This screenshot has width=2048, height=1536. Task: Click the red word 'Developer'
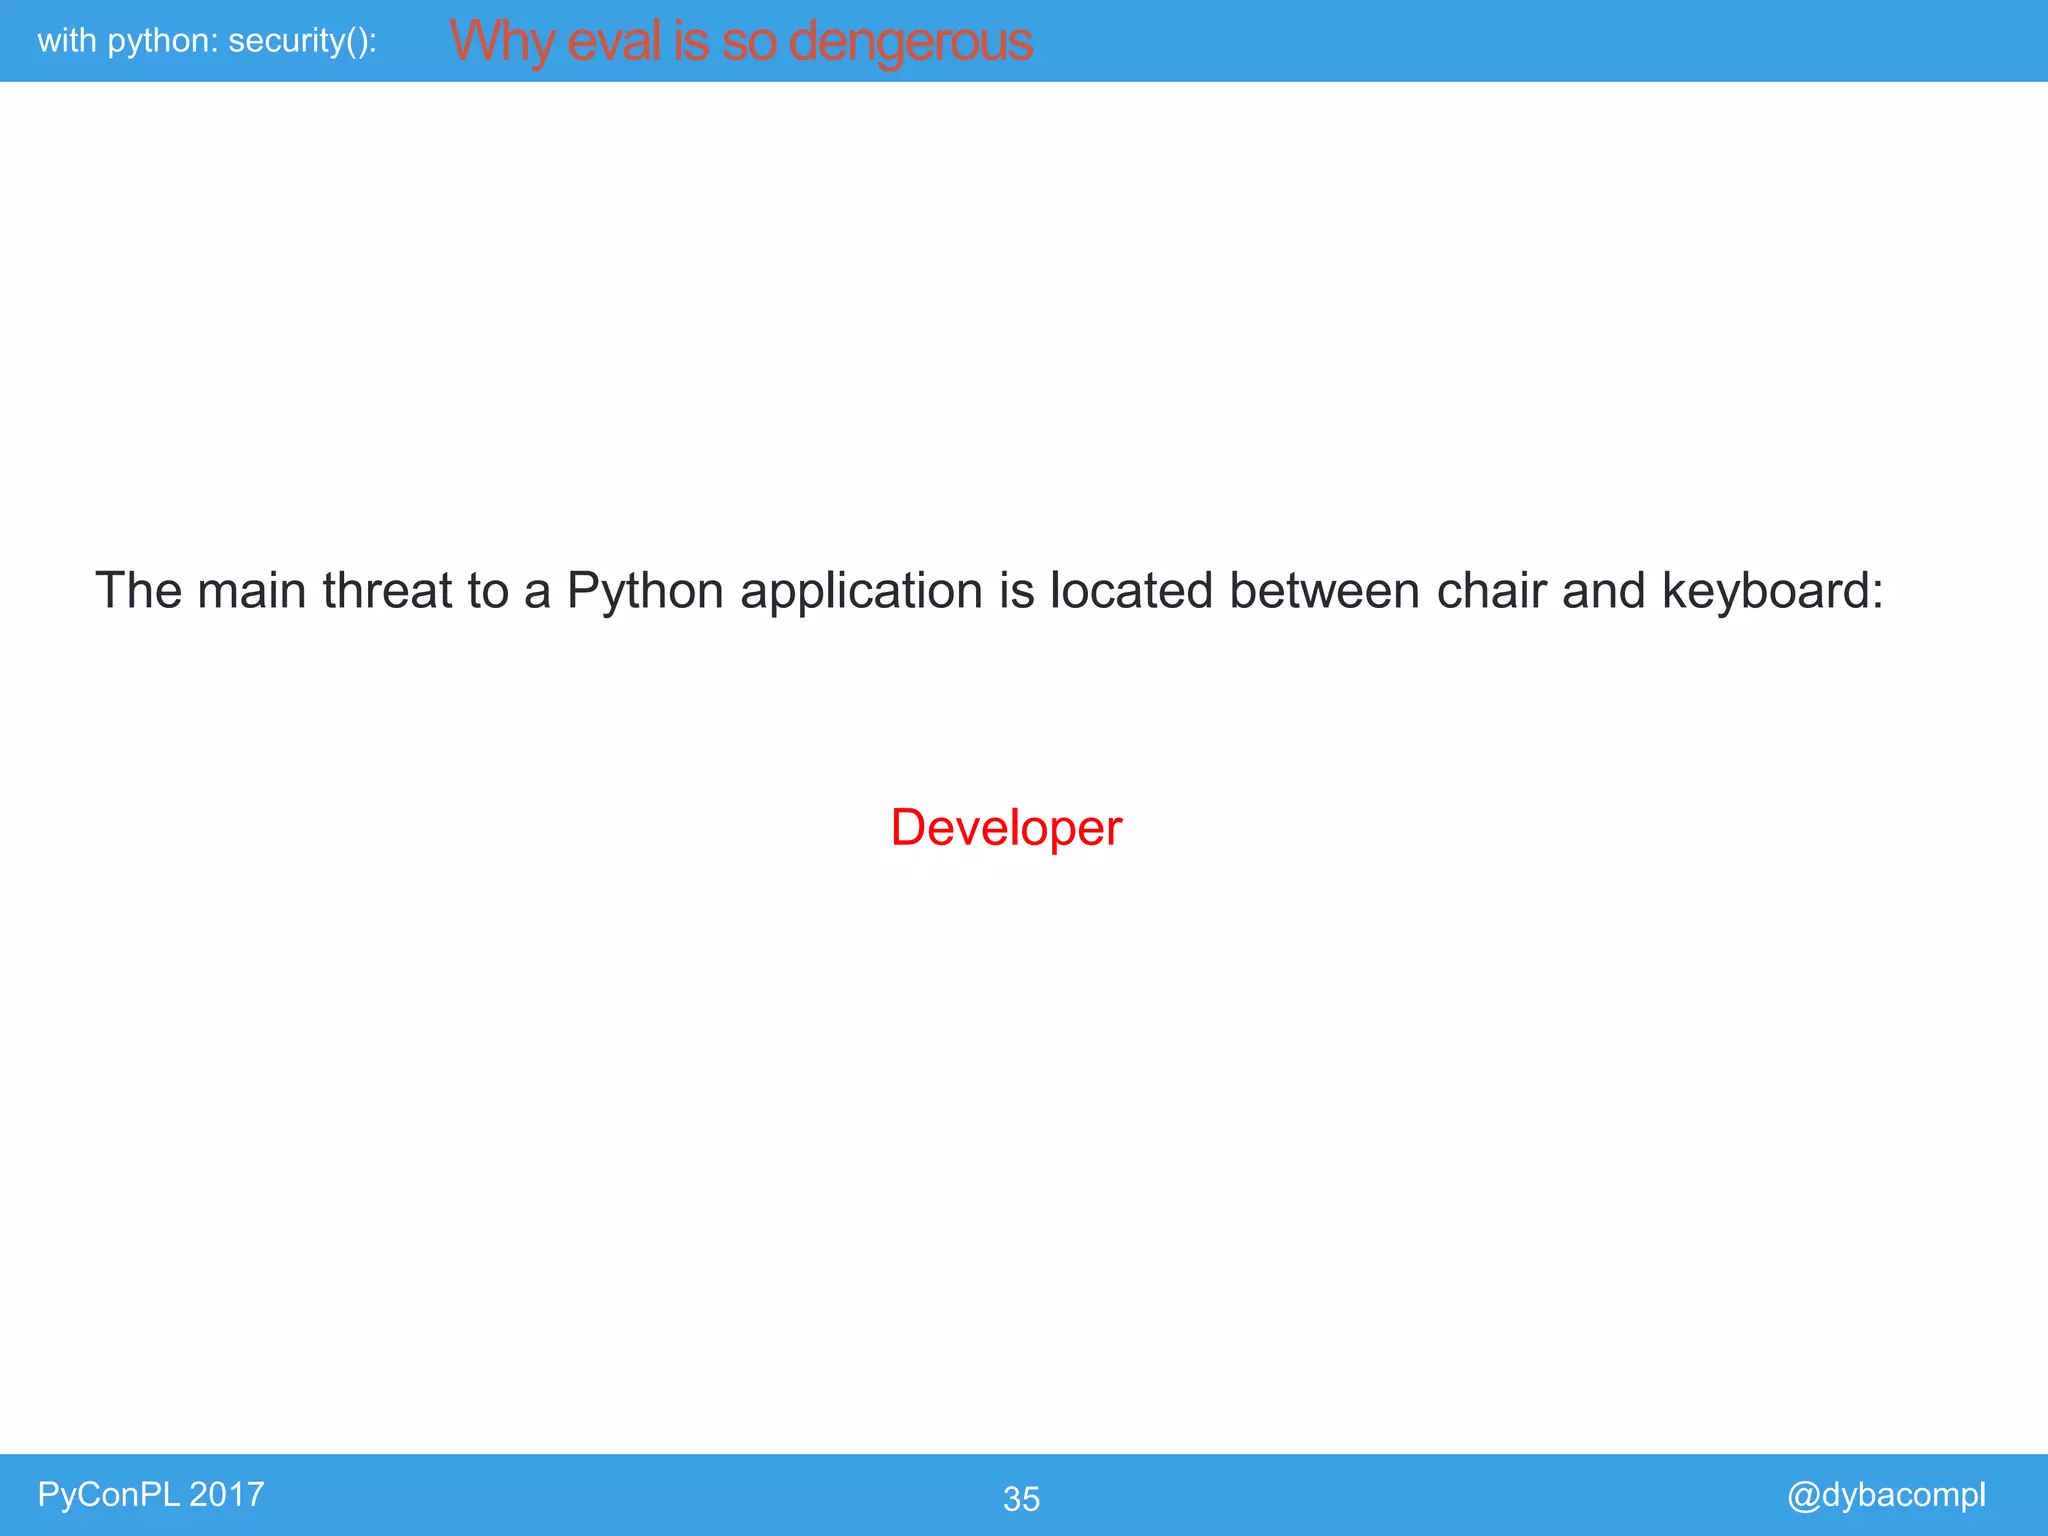[x=1006, y=829]
